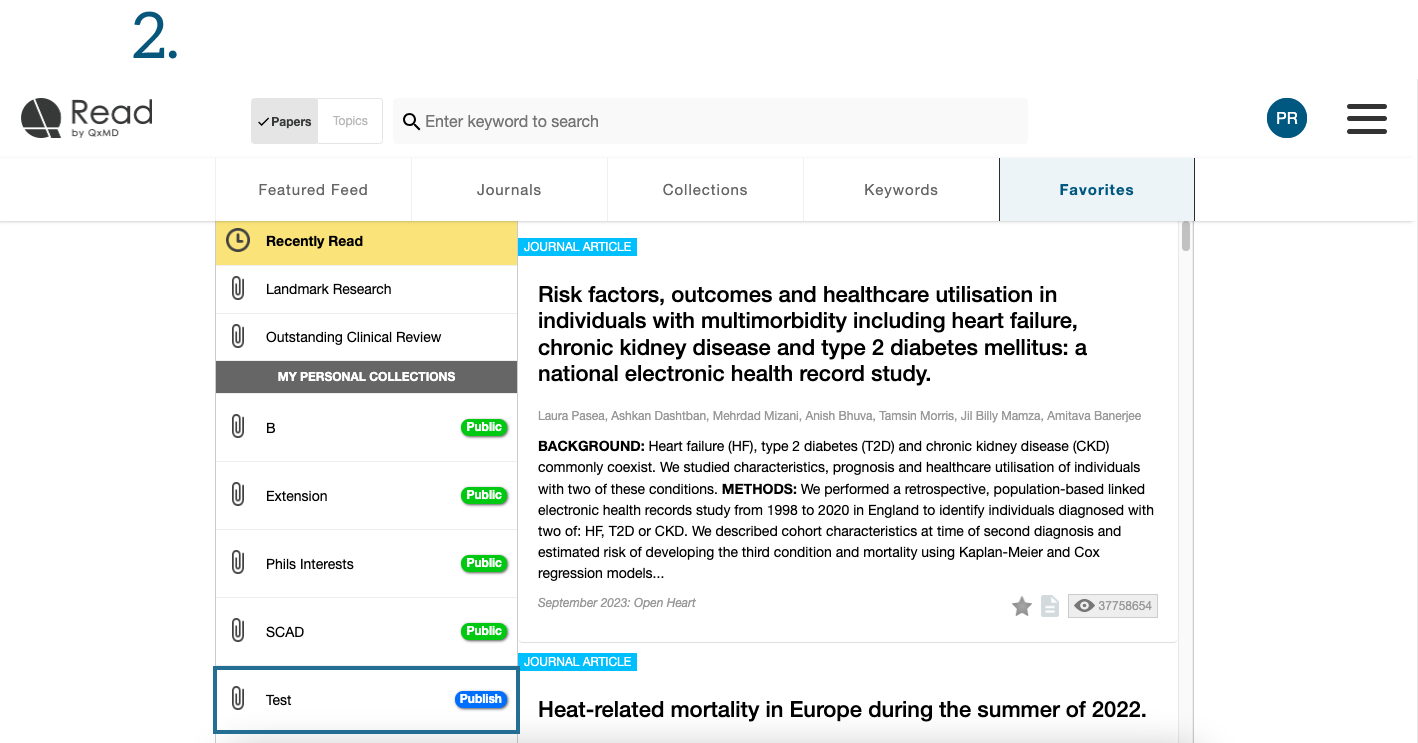This screenshot has width=1418, height=743.
Task: Open the hamburger menu icon
Action: [x=1366, y=119]
